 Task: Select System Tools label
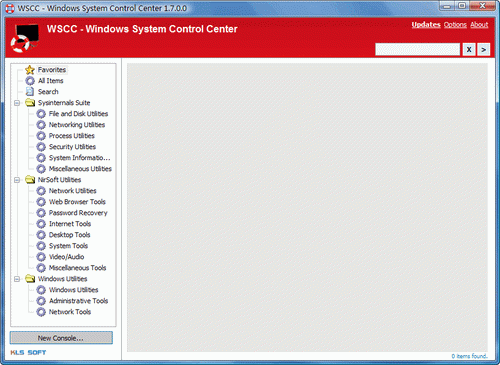(68, 246)
